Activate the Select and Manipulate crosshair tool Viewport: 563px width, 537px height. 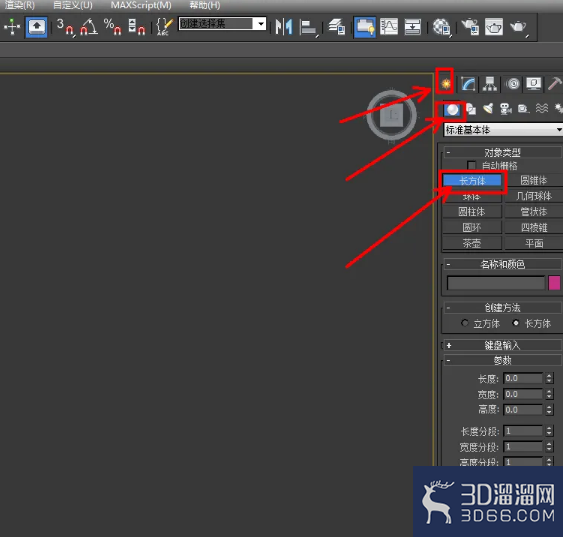(12, 27)
